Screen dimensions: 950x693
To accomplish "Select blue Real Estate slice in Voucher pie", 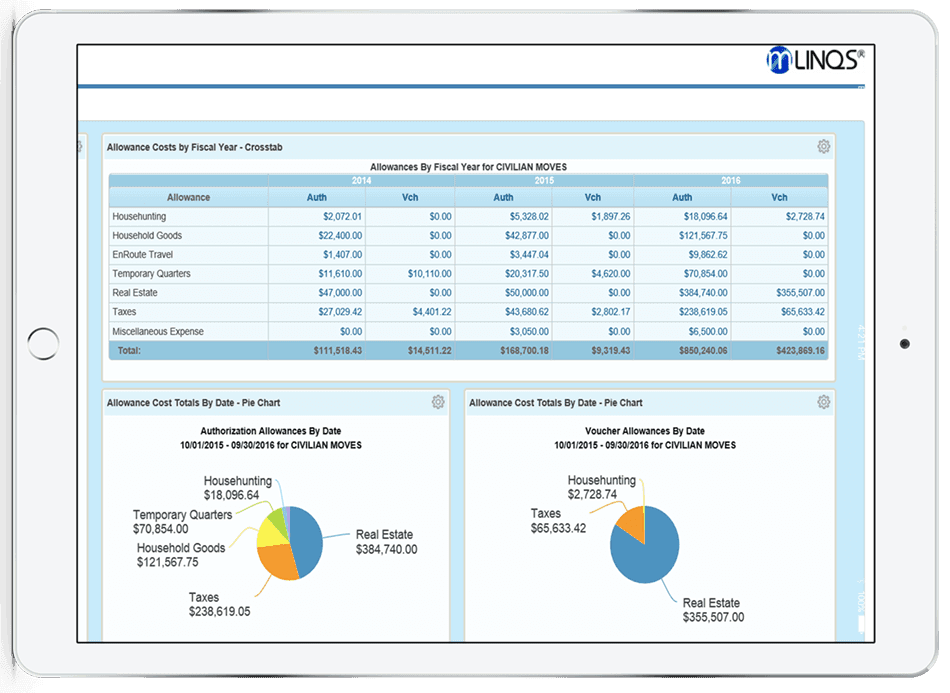I will click(650, 552).
